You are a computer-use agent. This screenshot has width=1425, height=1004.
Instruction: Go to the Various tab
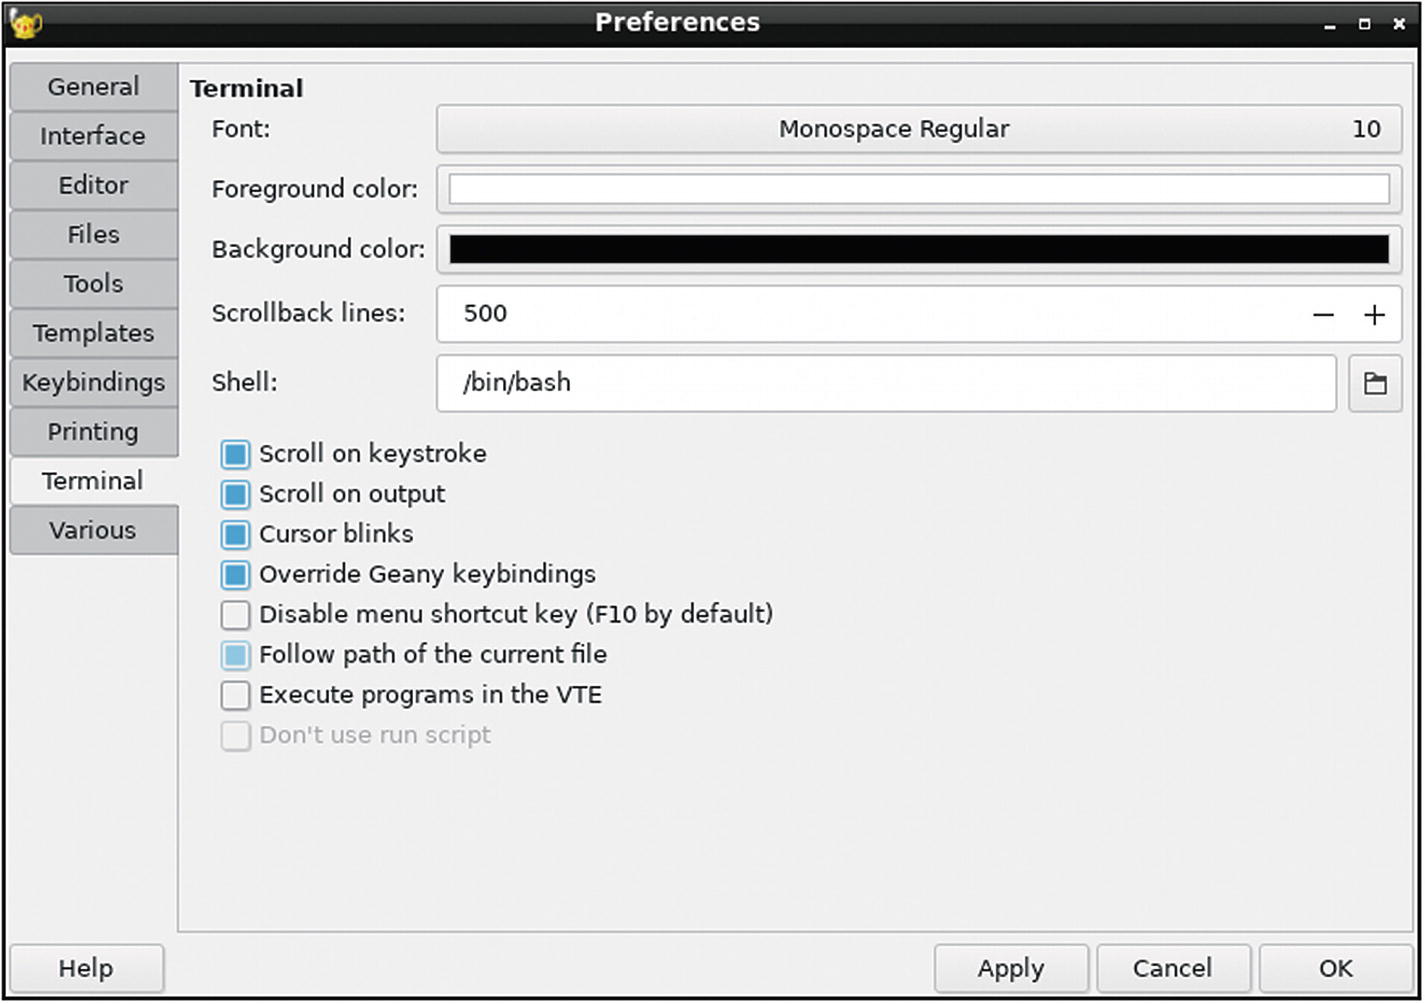pos(93,530)
